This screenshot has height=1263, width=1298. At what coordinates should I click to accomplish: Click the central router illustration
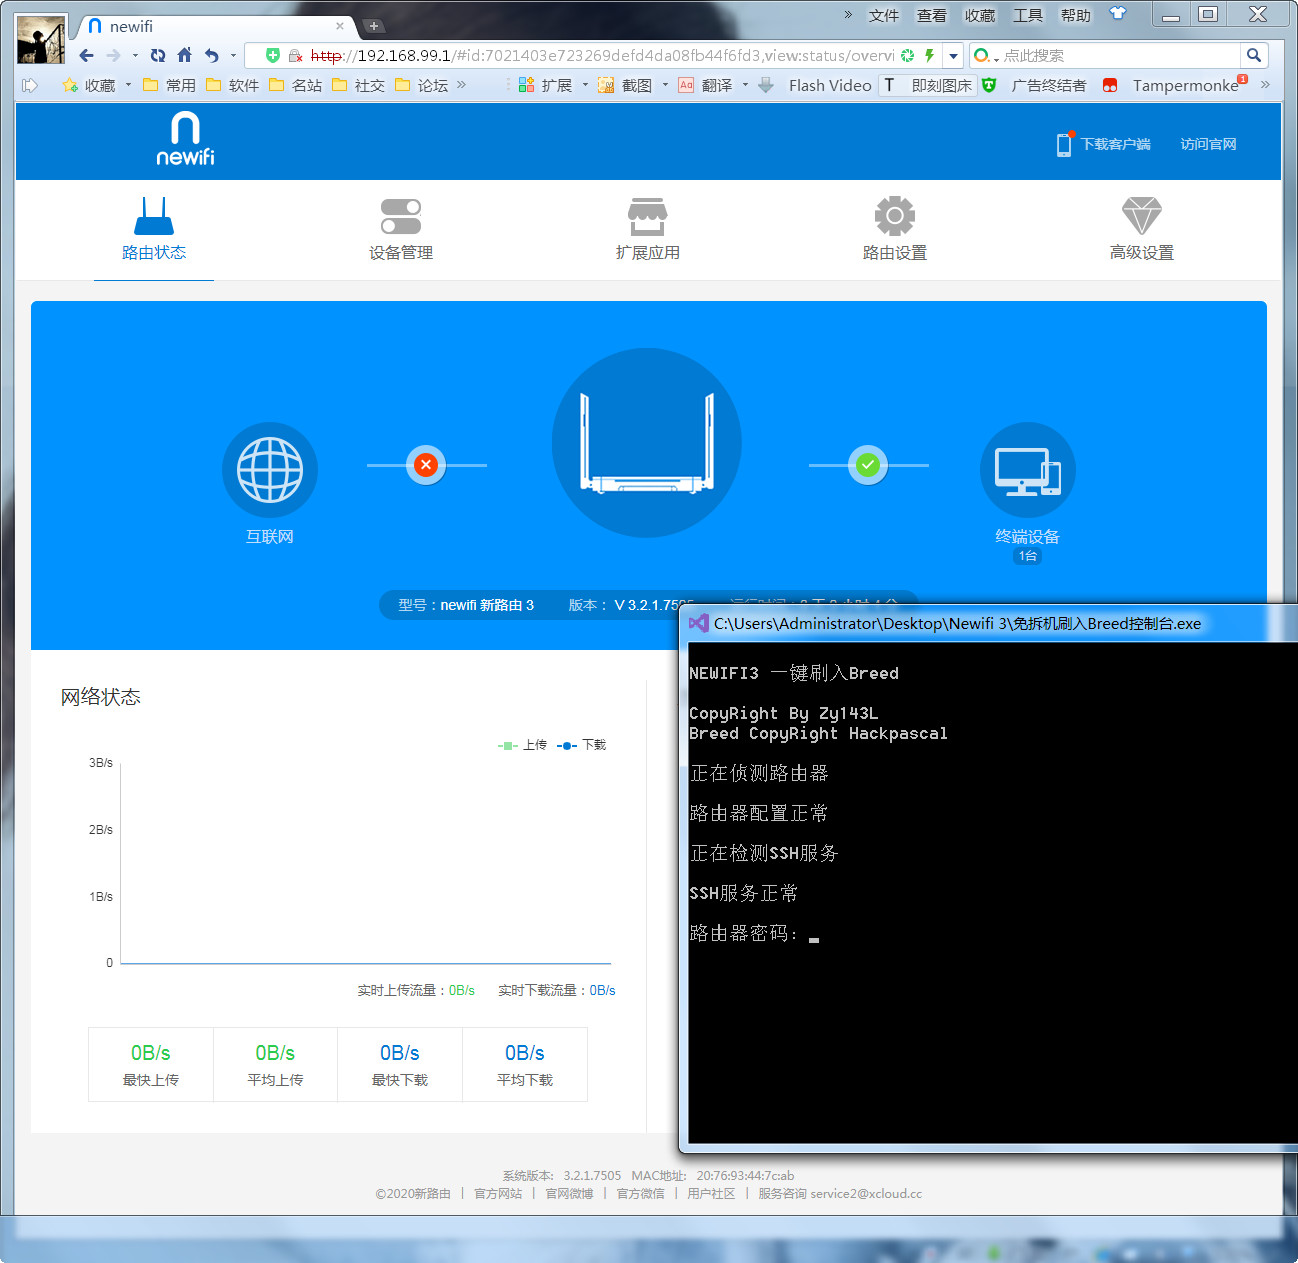[647, 443]
